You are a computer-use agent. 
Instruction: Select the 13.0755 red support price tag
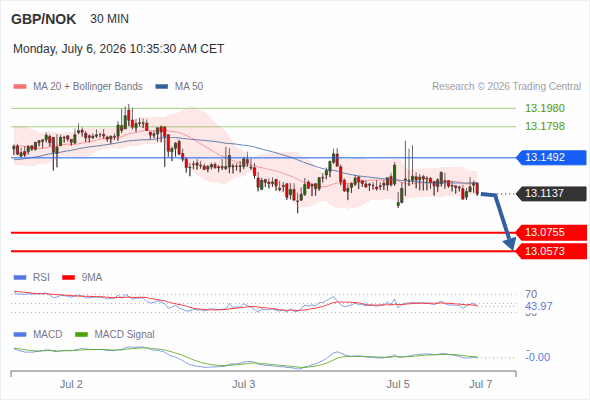click(551, 233)
